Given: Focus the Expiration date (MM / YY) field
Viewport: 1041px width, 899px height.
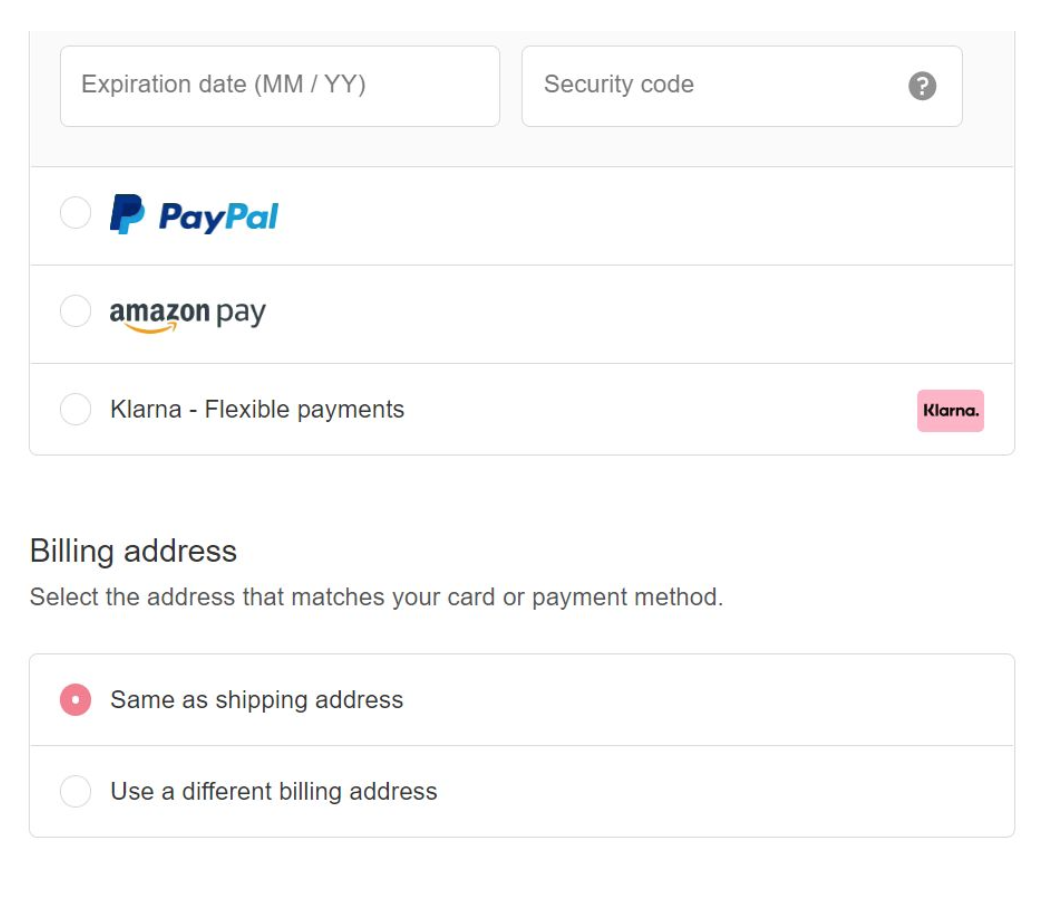Looking at the screenshot, I should tap(280, 86).
